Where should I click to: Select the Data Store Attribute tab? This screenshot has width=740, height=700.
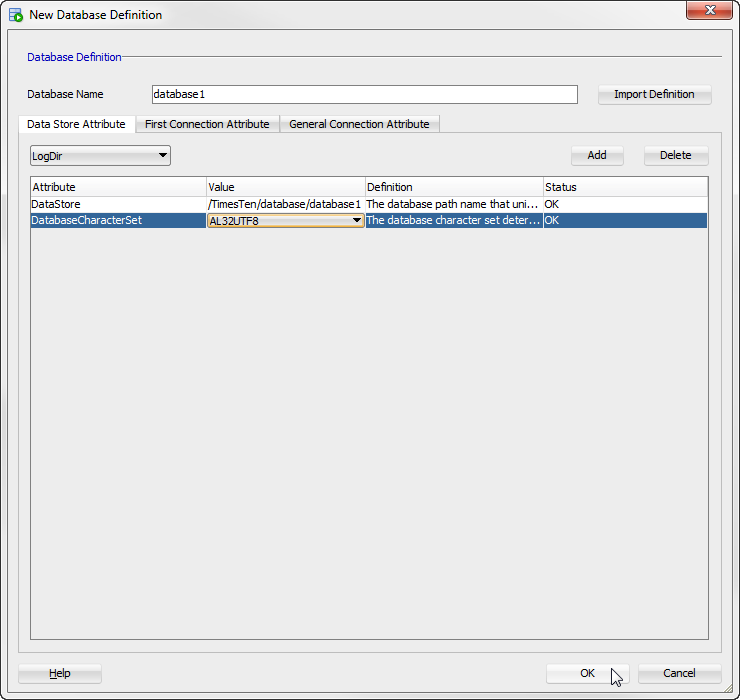click(76, 124)
